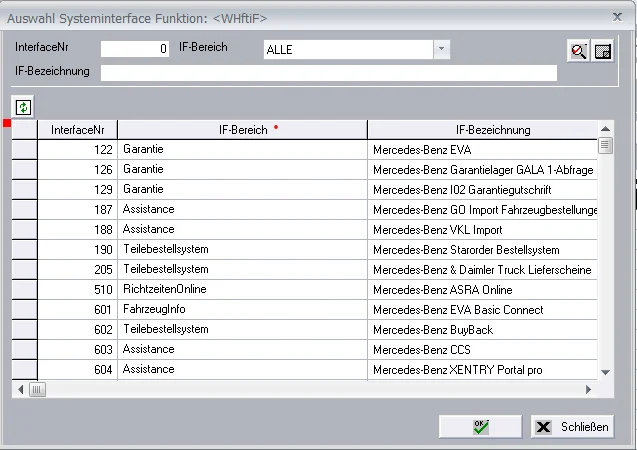637x450 pixels.
Task: Select Mercedes-Benz & Daimler Truck Lieferscheine
Action: coord(482,269)
